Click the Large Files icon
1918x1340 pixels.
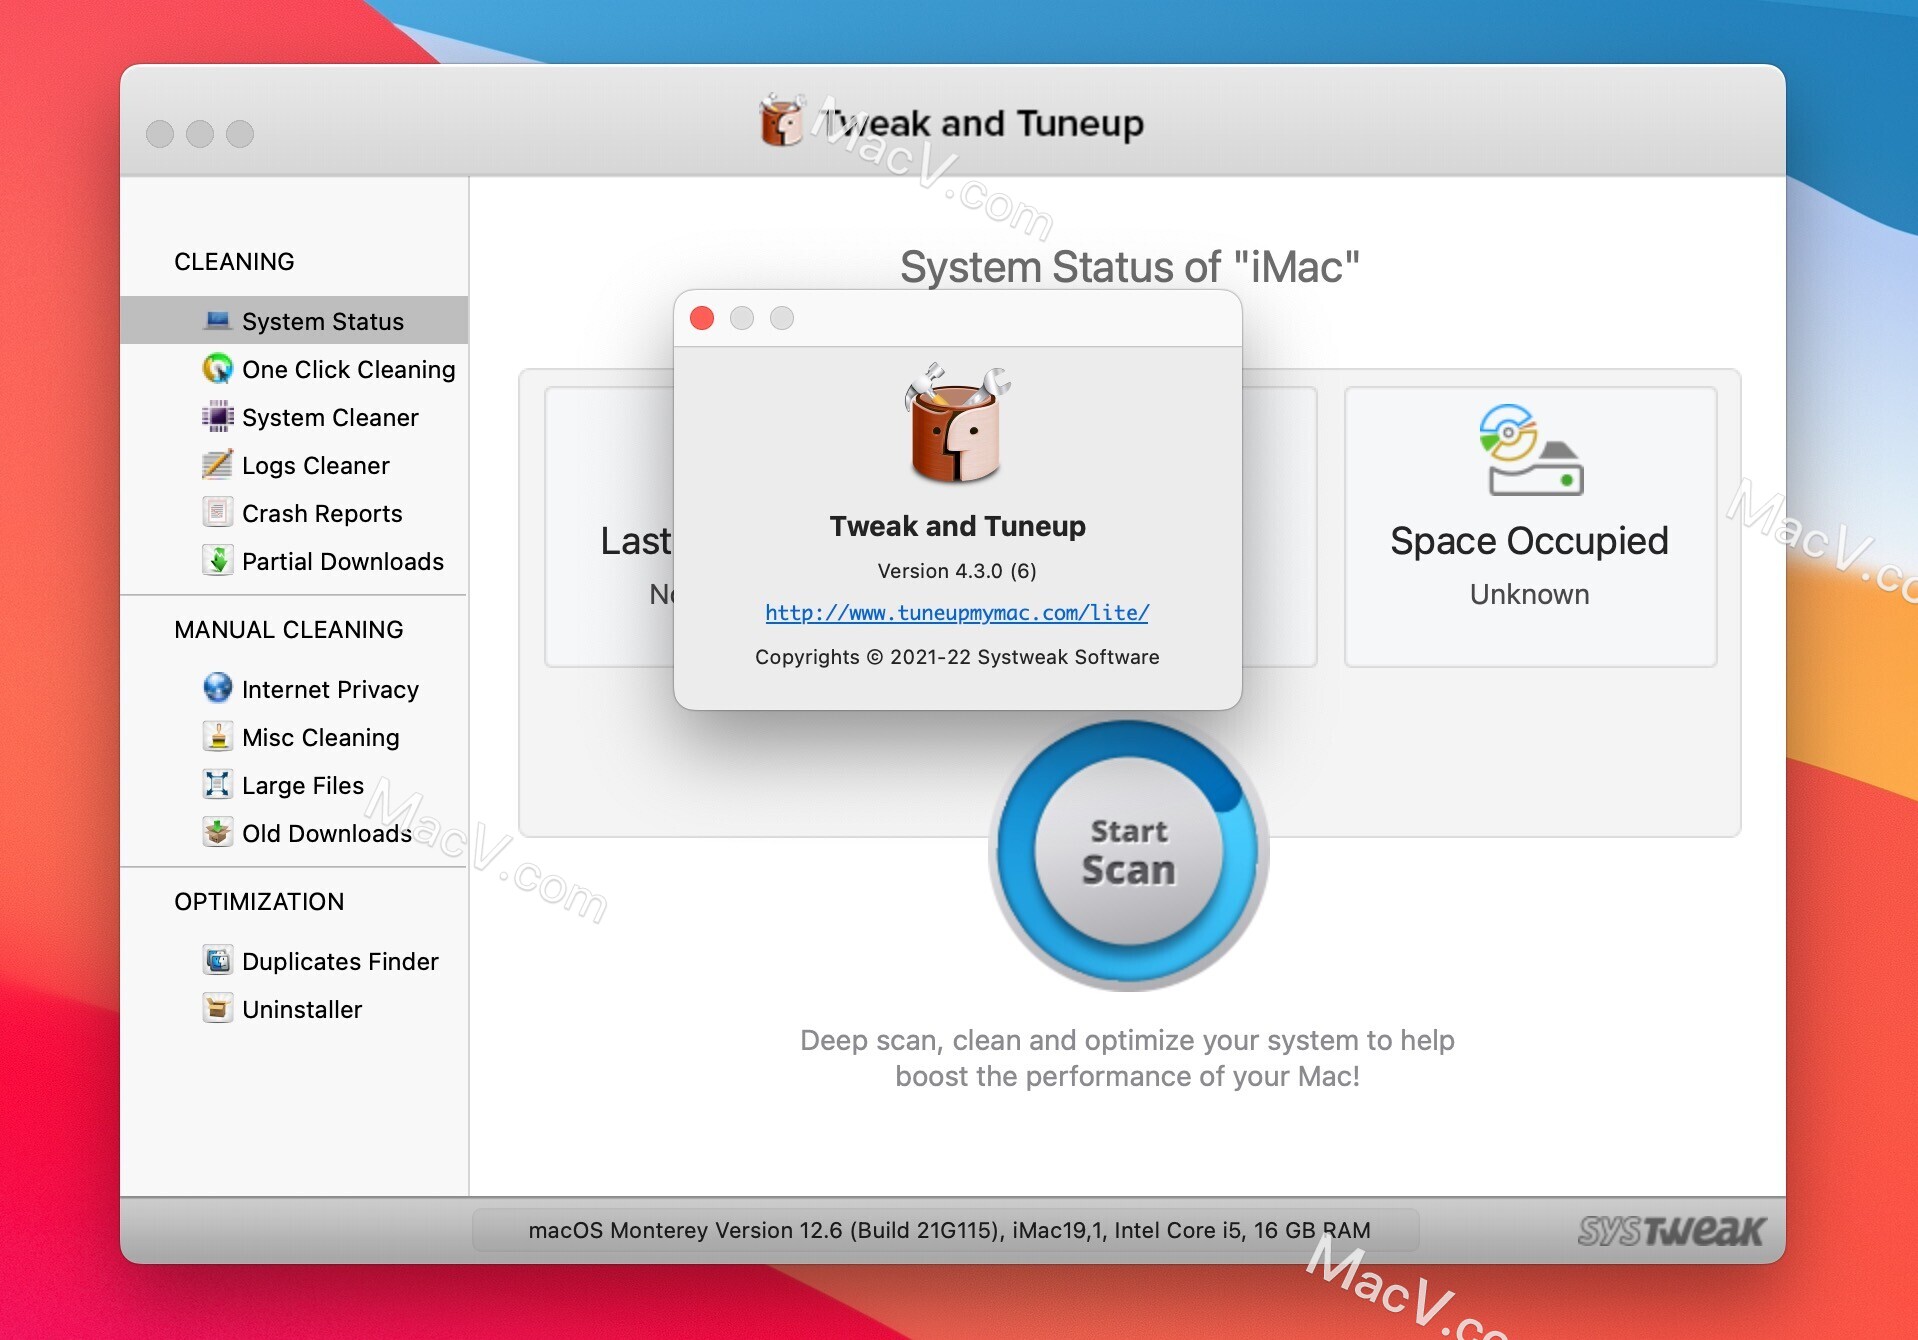217,785
